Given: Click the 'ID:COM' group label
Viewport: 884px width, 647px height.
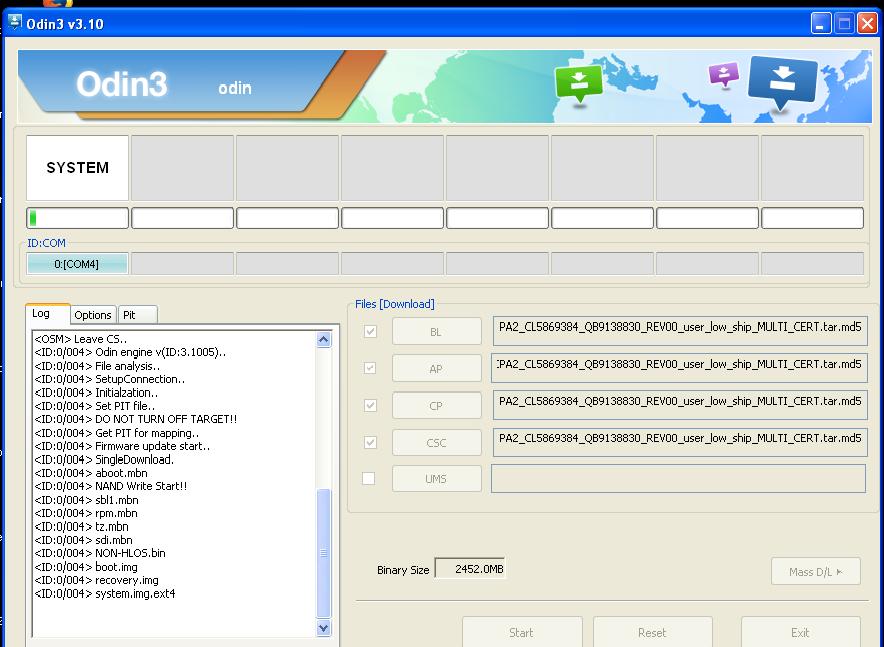Looking at the screenshot, I should pos(46,243).
